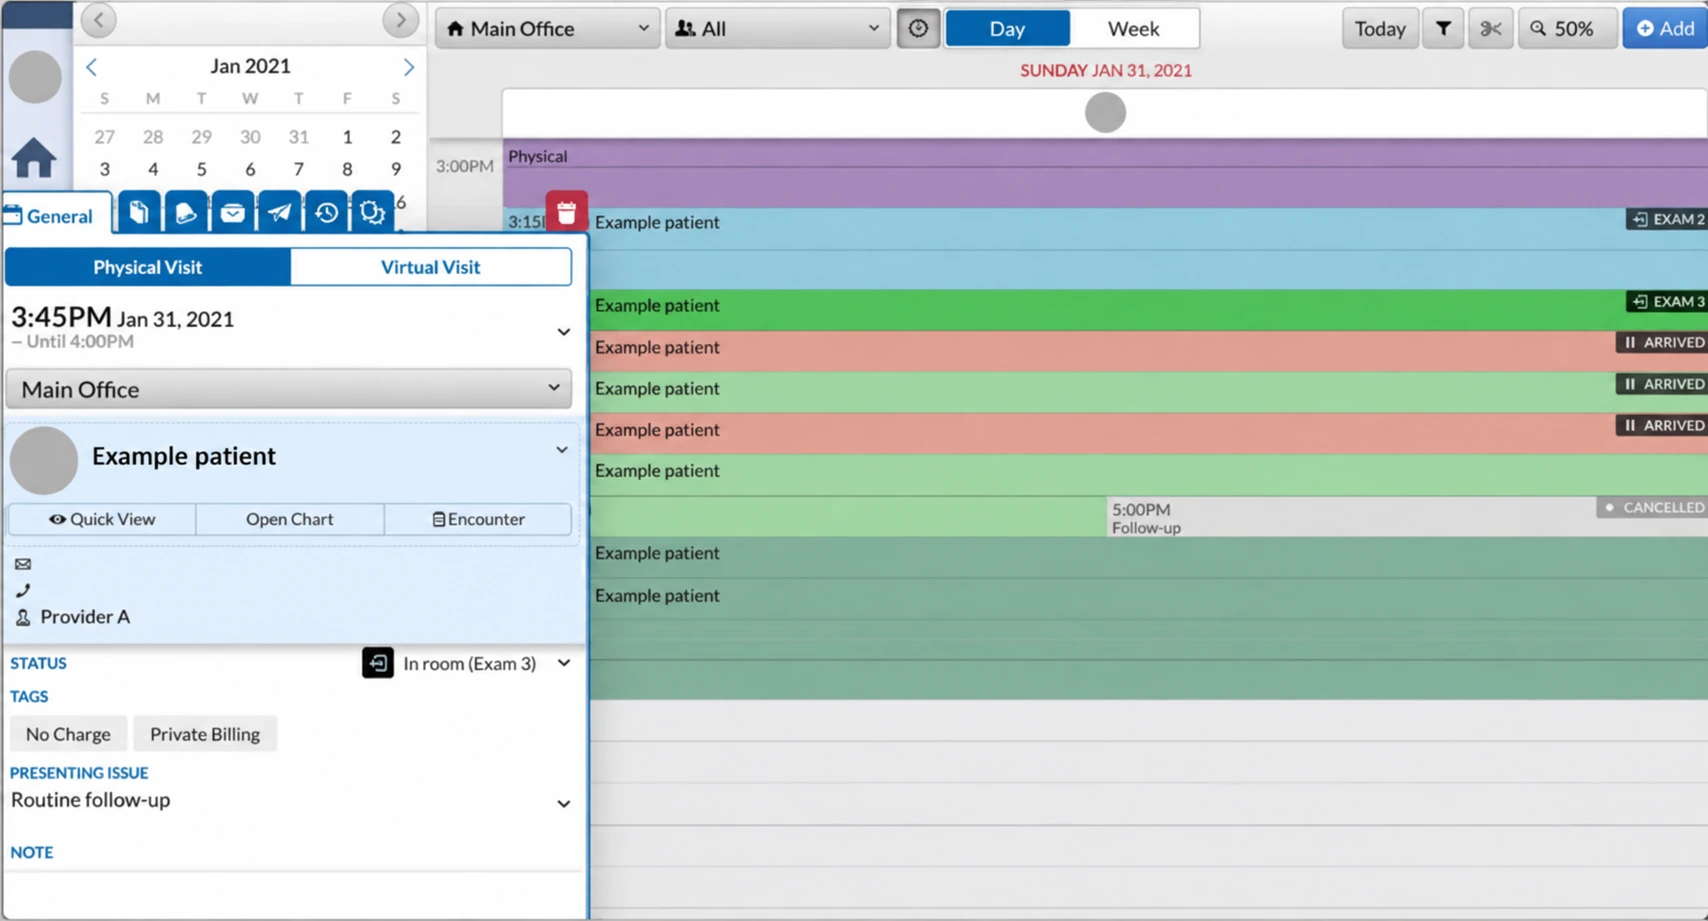Select the Exam 3 green appointment block
Image resolution: width=1708 pixels, height=921 pixels.
tap(1148, 309)
